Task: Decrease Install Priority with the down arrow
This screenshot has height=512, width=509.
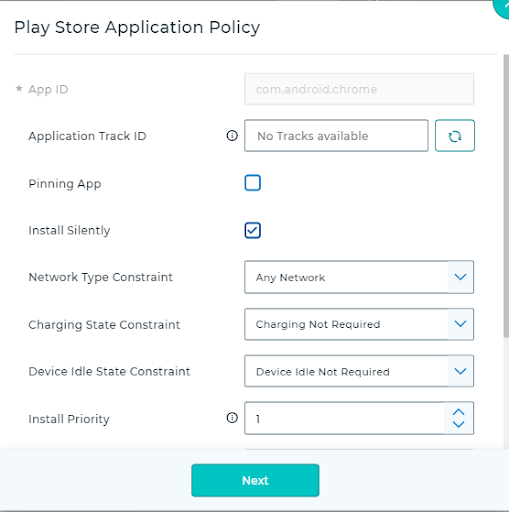Action: (459, 424)
